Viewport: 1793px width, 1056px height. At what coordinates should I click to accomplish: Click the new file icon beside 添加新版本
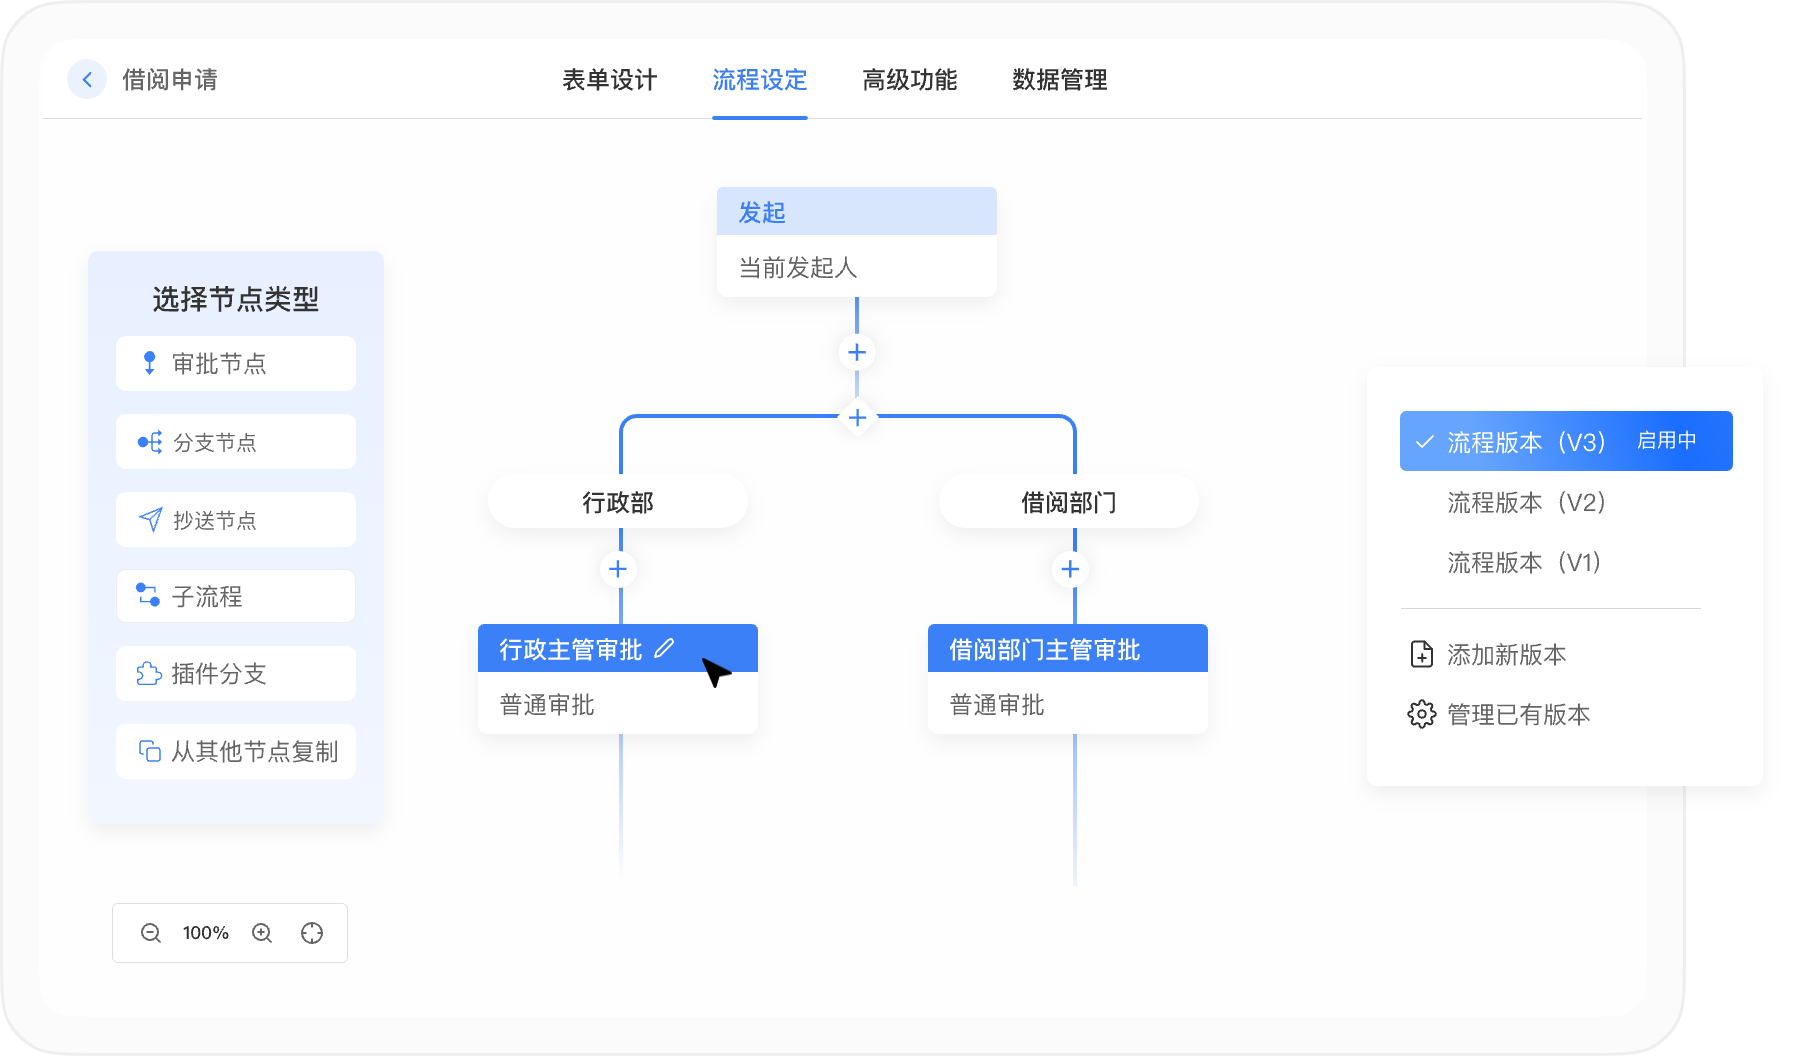(x=1422, y=654)
